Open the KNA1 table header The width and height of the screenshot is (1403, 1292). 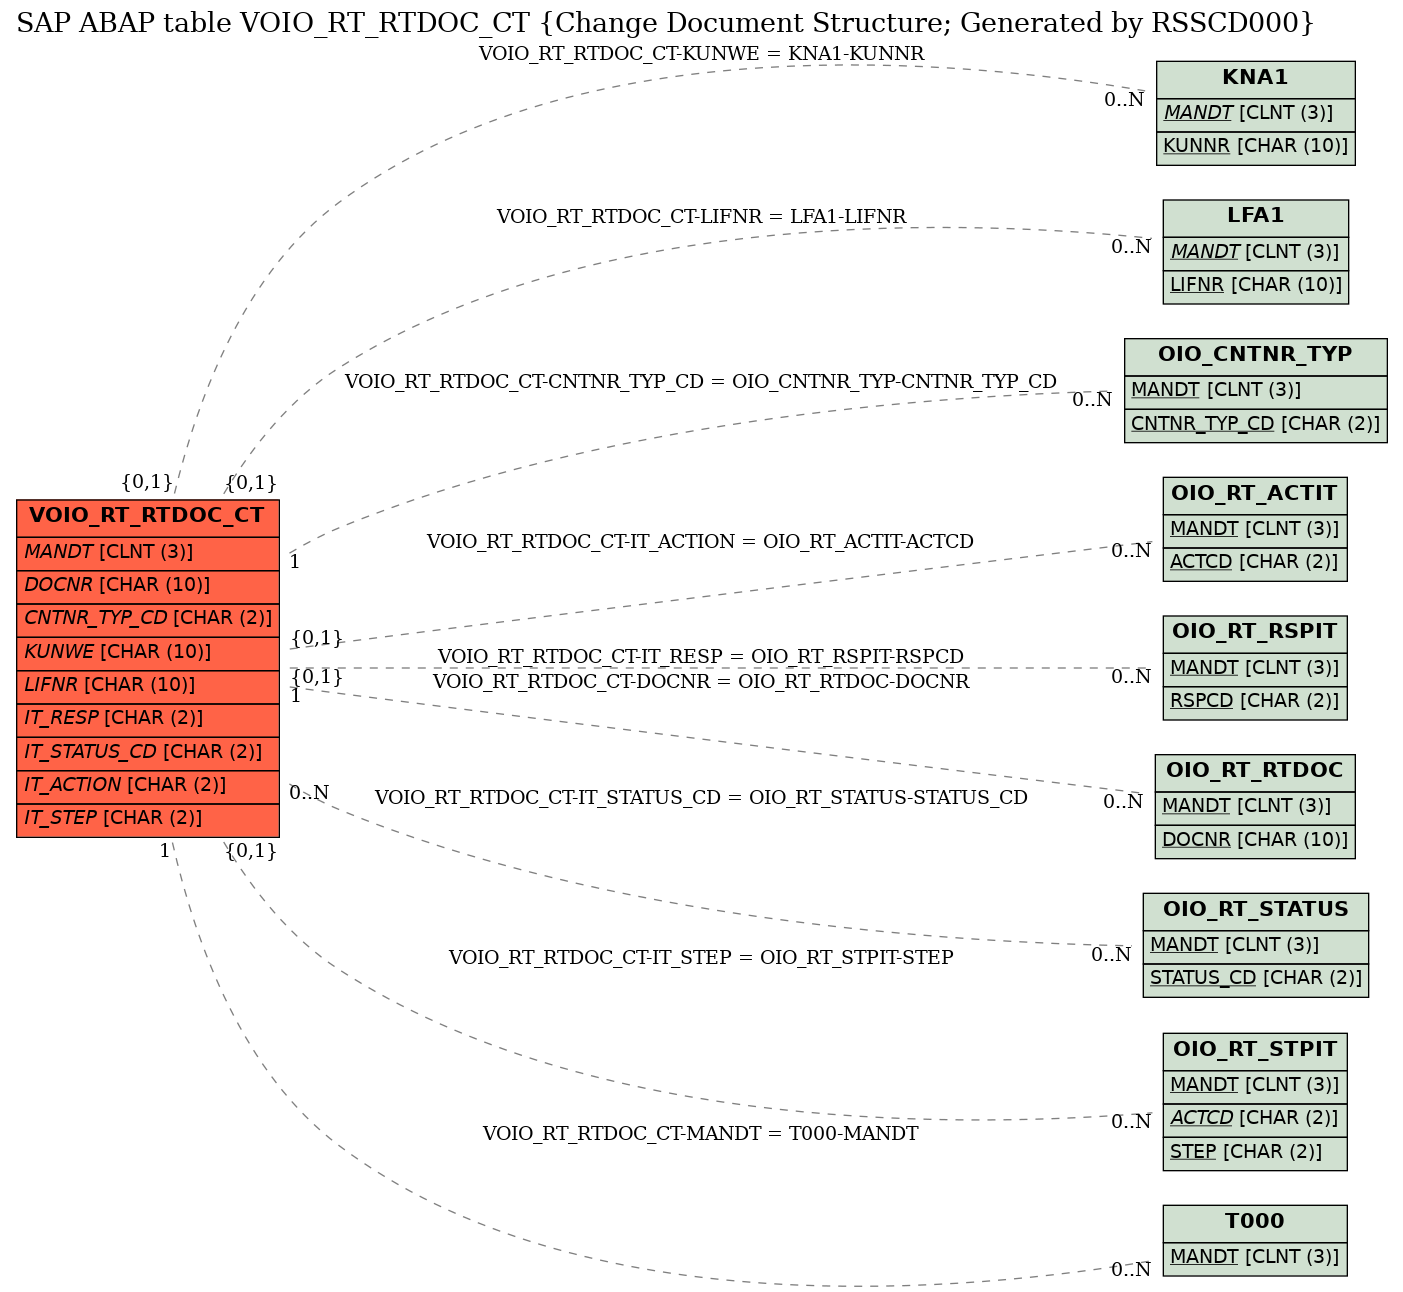click(x=1255, y=79)
